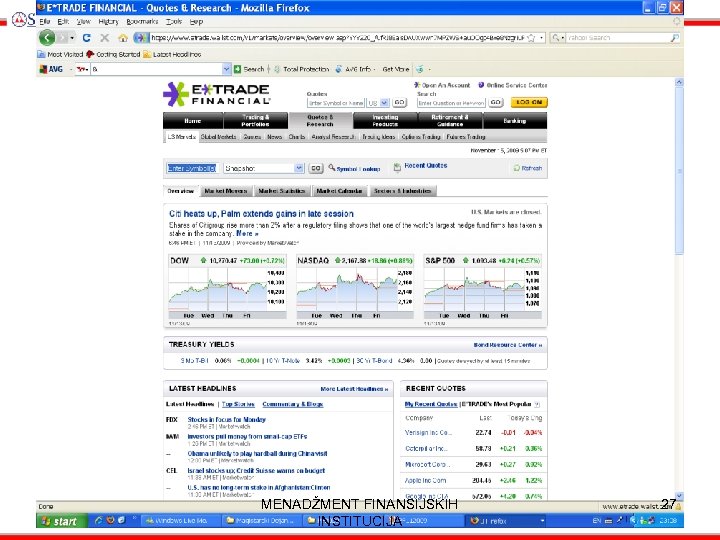720x540 pixels.
Task: Open the History menu
Action: [108, 22]
